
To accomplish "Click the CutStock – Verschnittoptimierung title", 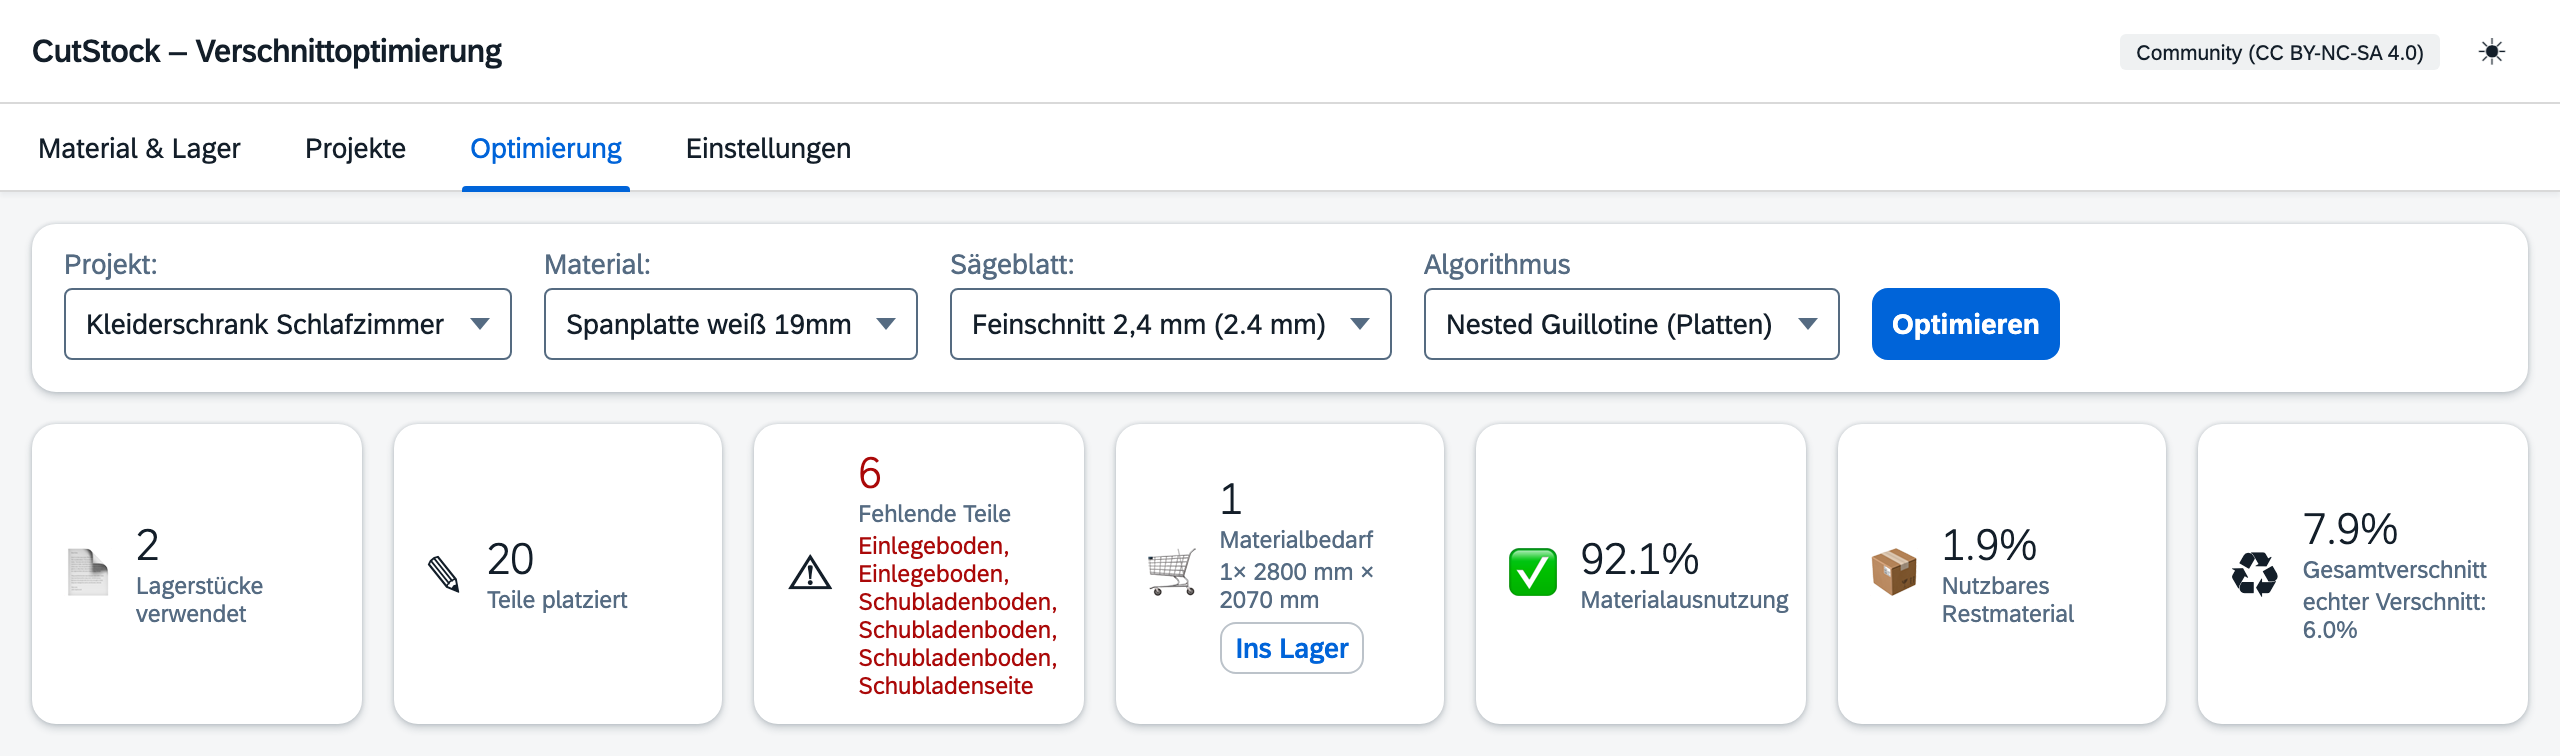I will 267,51.
